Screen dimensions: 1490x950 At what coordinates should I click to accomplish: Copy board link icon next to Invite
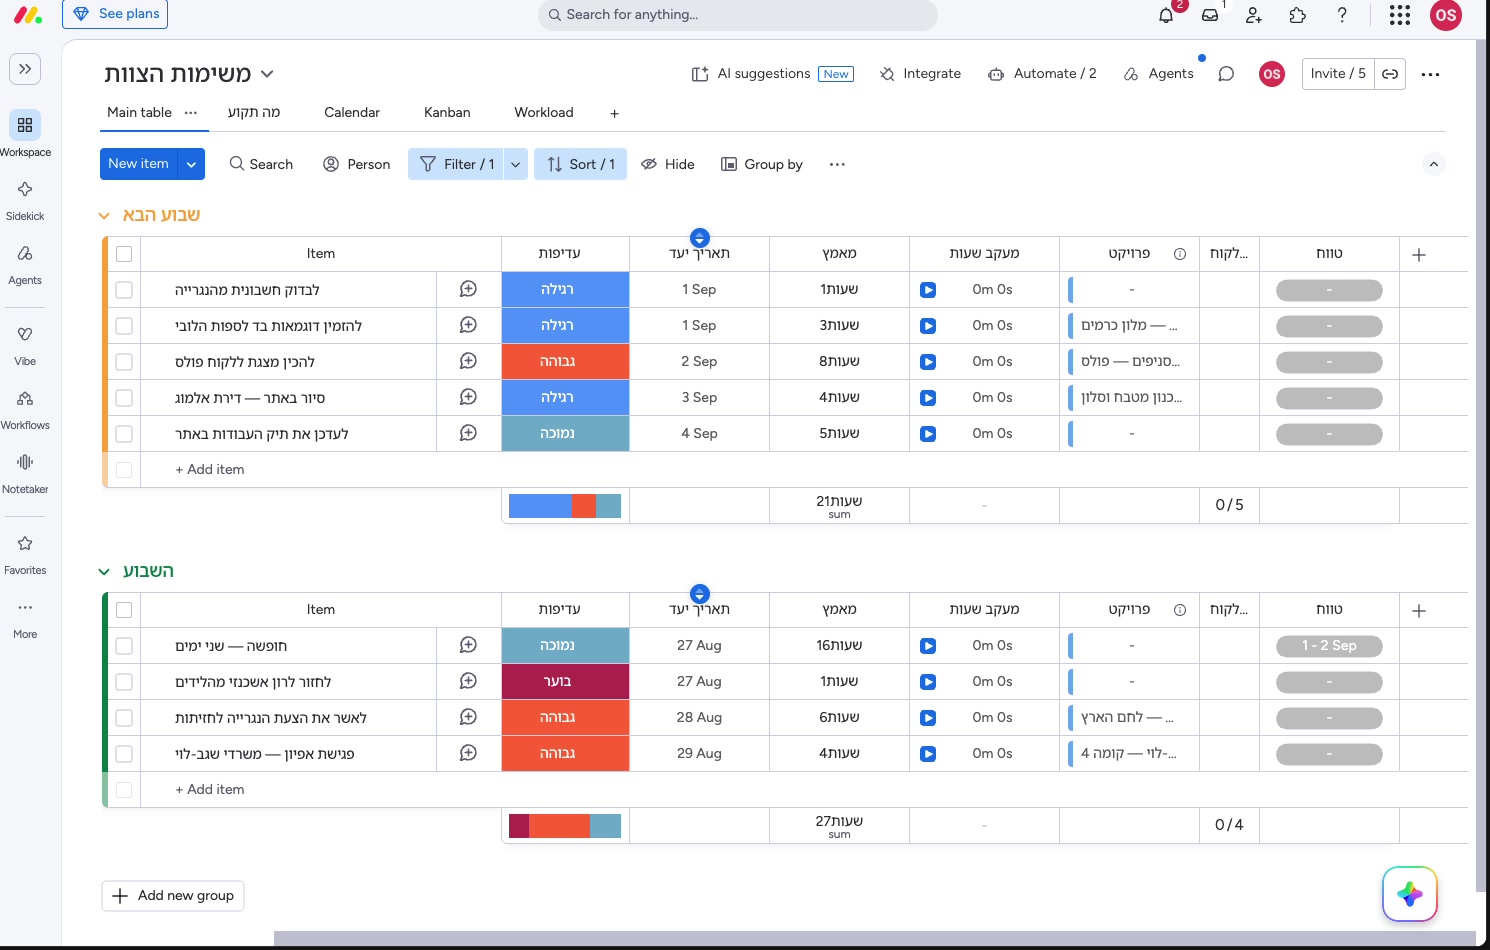click(1390, 74)
